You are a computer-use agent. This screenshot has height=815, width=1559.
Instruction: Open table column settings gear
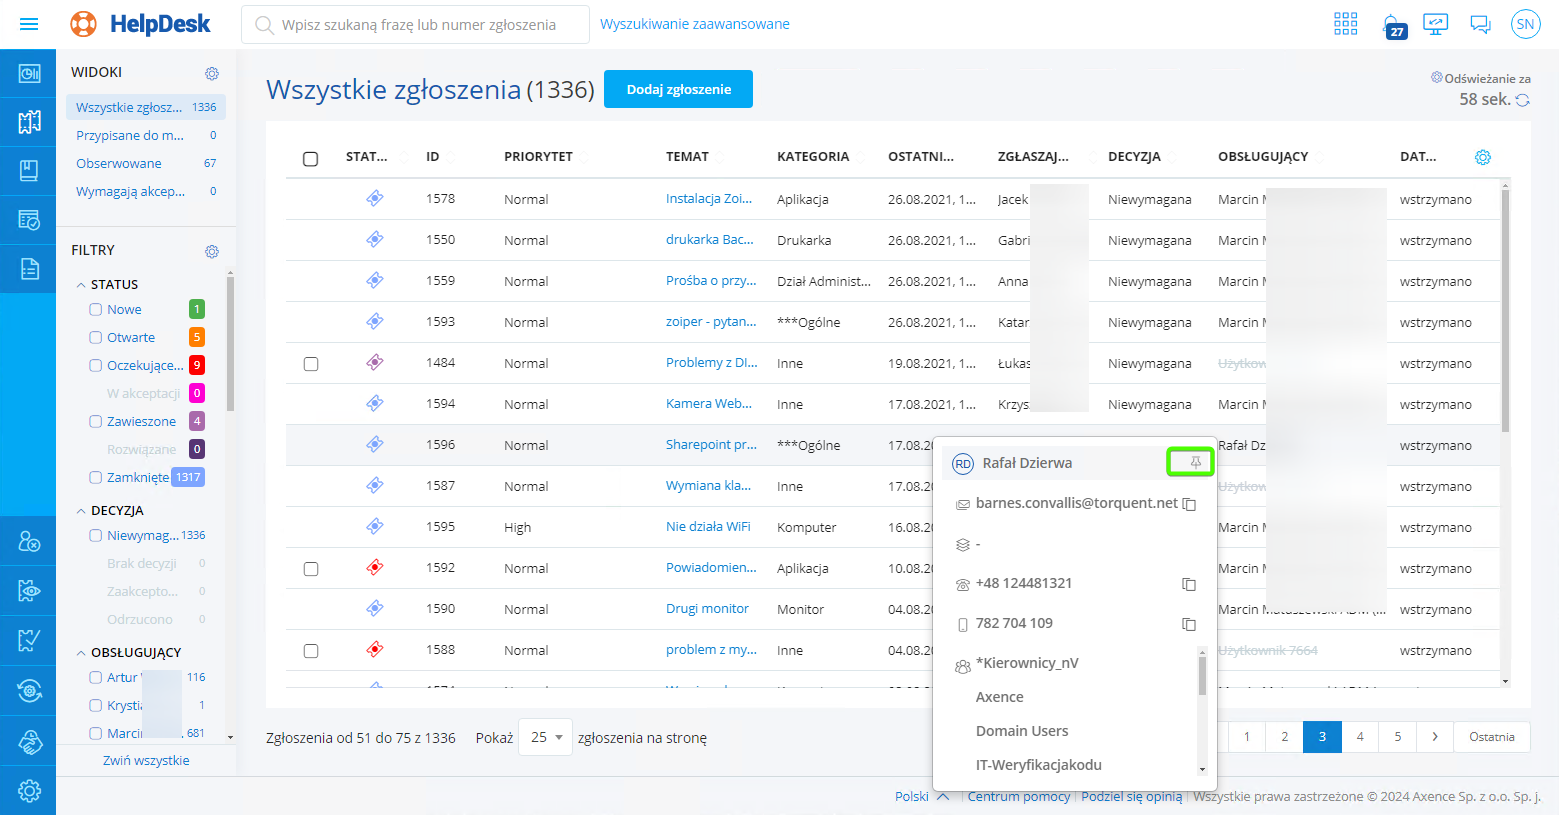pos(1483,157)
